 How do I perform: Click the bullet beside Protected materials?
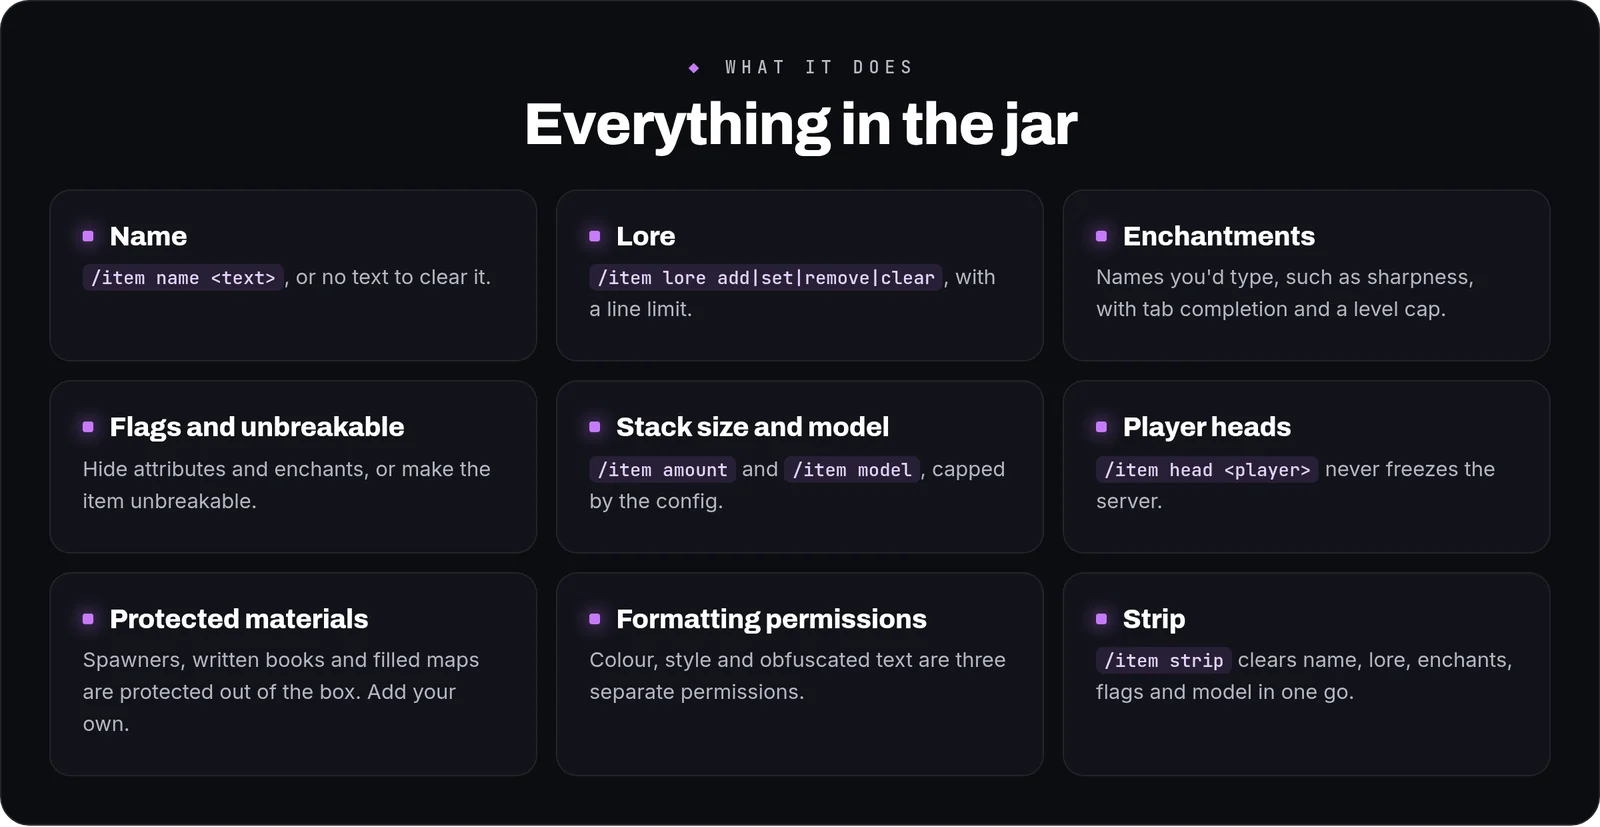point(88,619)
